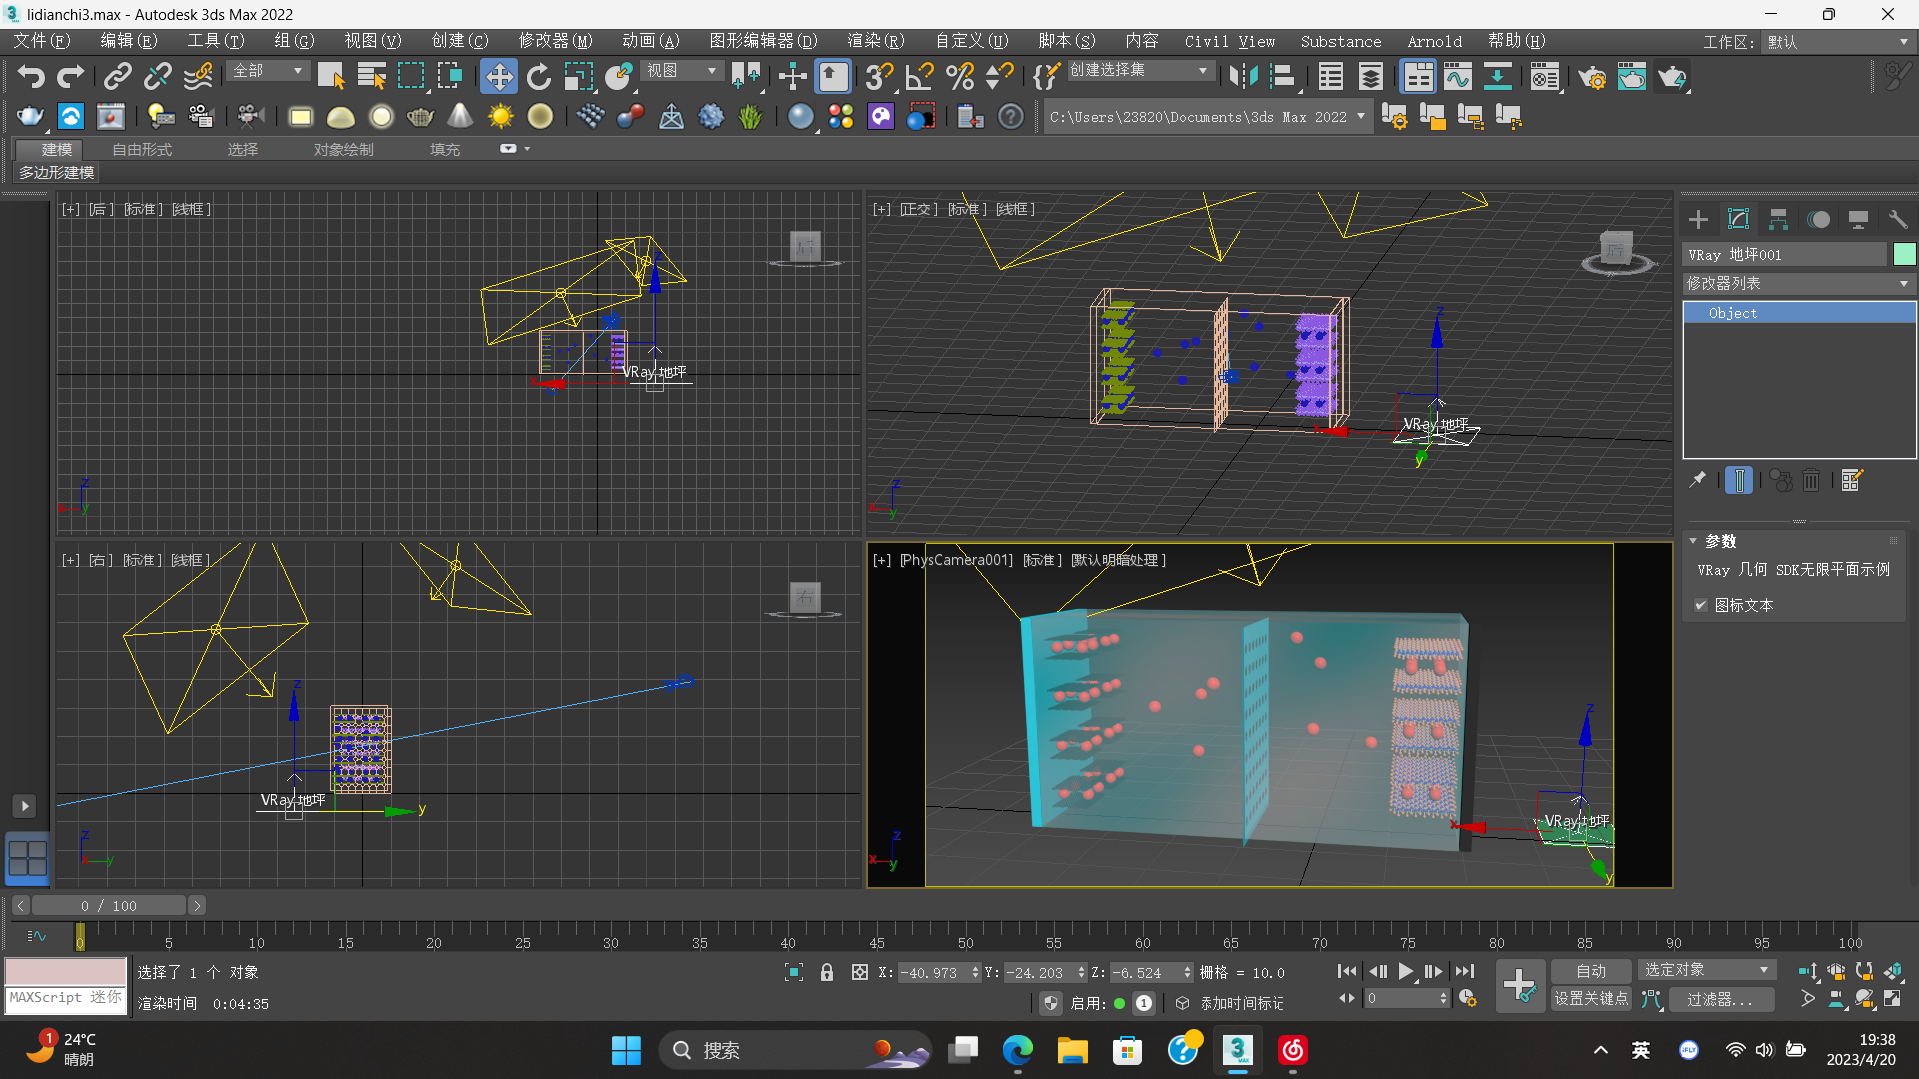Image resolution: width=1919 pixels, height=1079 pixels.
Task: Click the 设置关键点 button
Action: pyautogui.click(x=1590, y=999)
